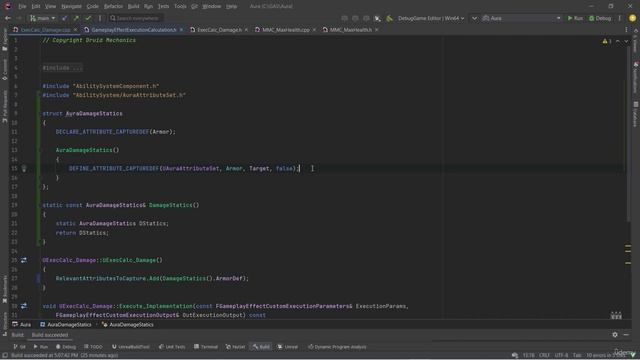640x360 pixels.
Task: Click the Search everywhere field
Action: [136, 18]
